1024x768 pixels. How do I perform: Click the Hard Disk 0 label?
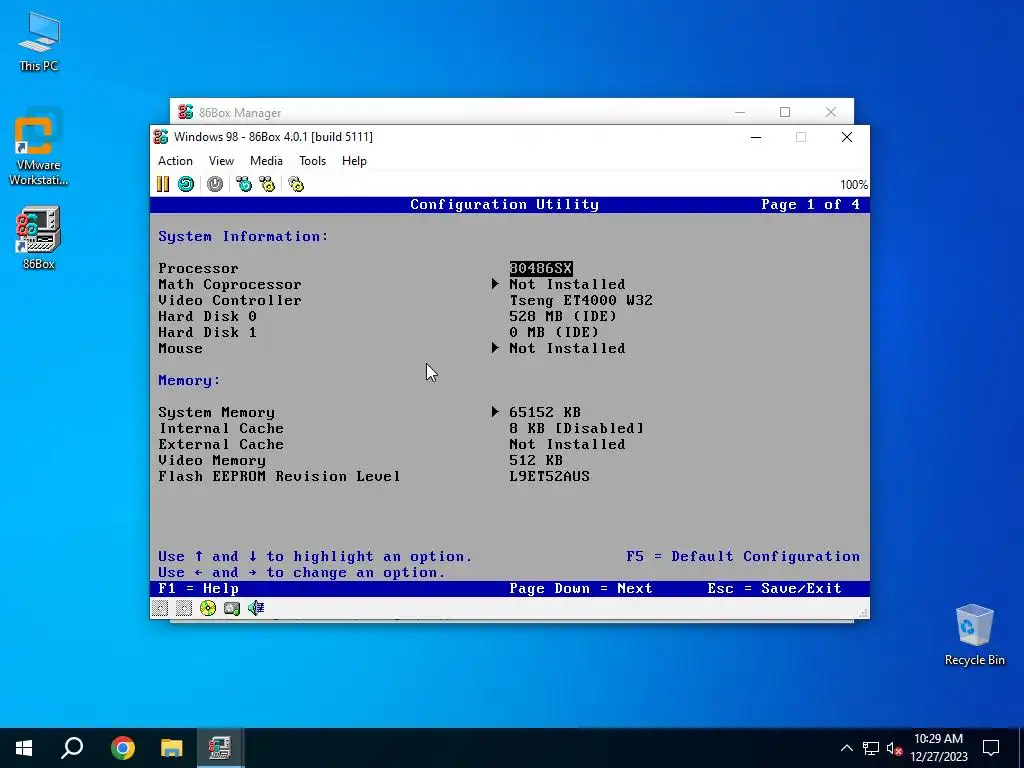click(x=207, y=316)
